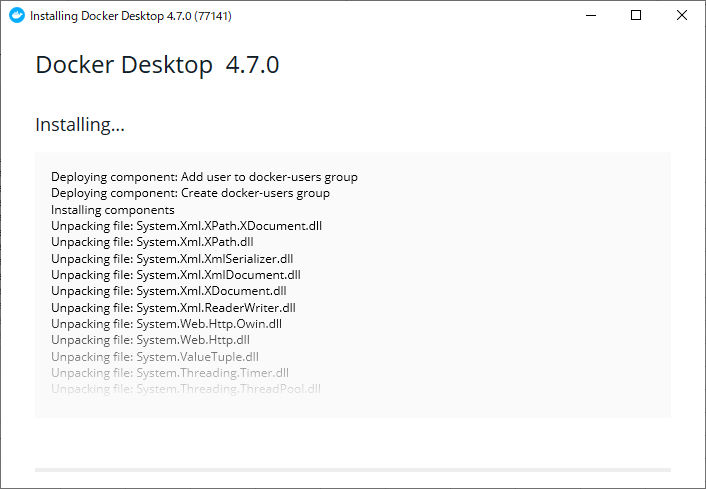Select the System.Threading.Timer.dll log entry

coord(170,373)
